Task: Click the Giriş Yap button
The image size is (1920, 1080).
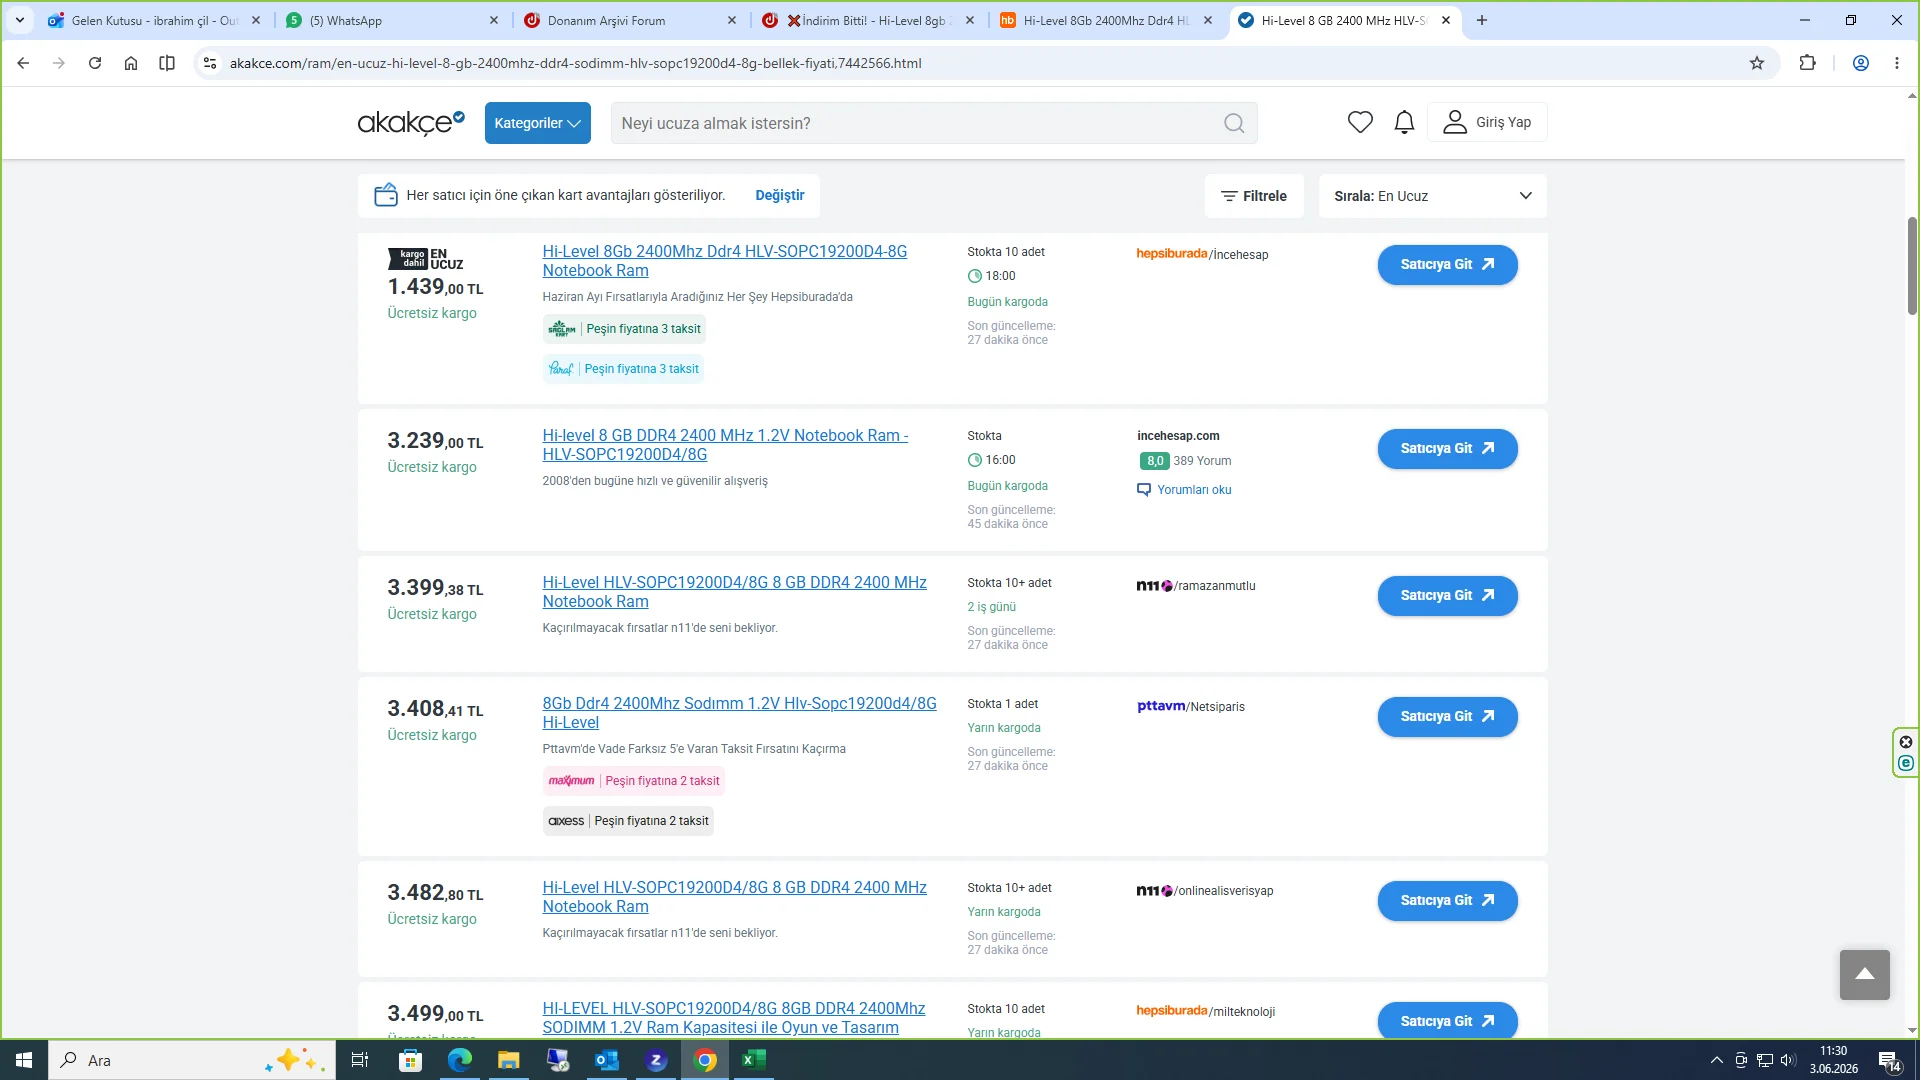Action: [1487, 122]
